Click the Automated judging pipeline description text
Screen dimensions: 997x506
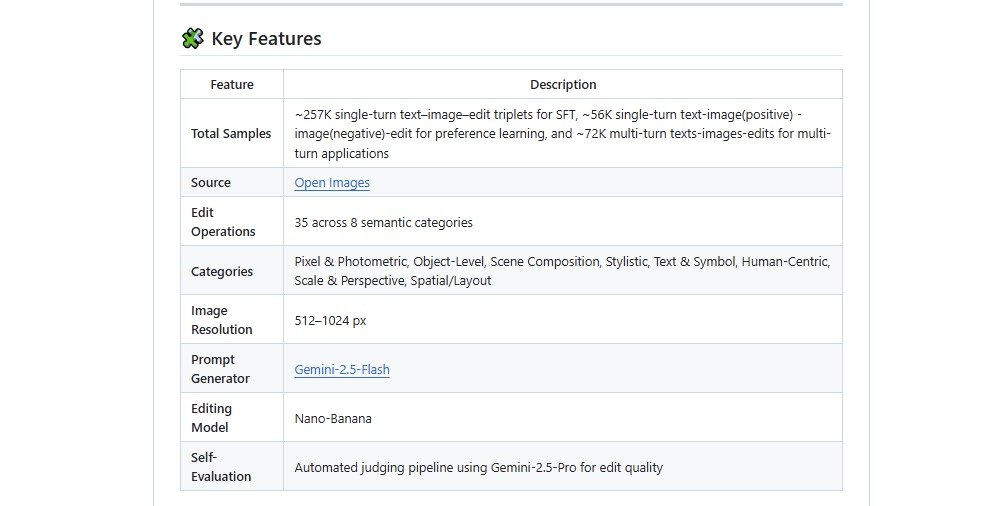click(478, 468)
